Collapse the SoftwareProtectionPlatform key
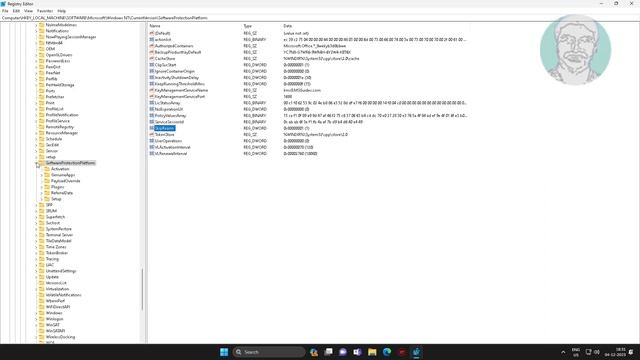Viewport: 640px width, 360px height. 36,163
